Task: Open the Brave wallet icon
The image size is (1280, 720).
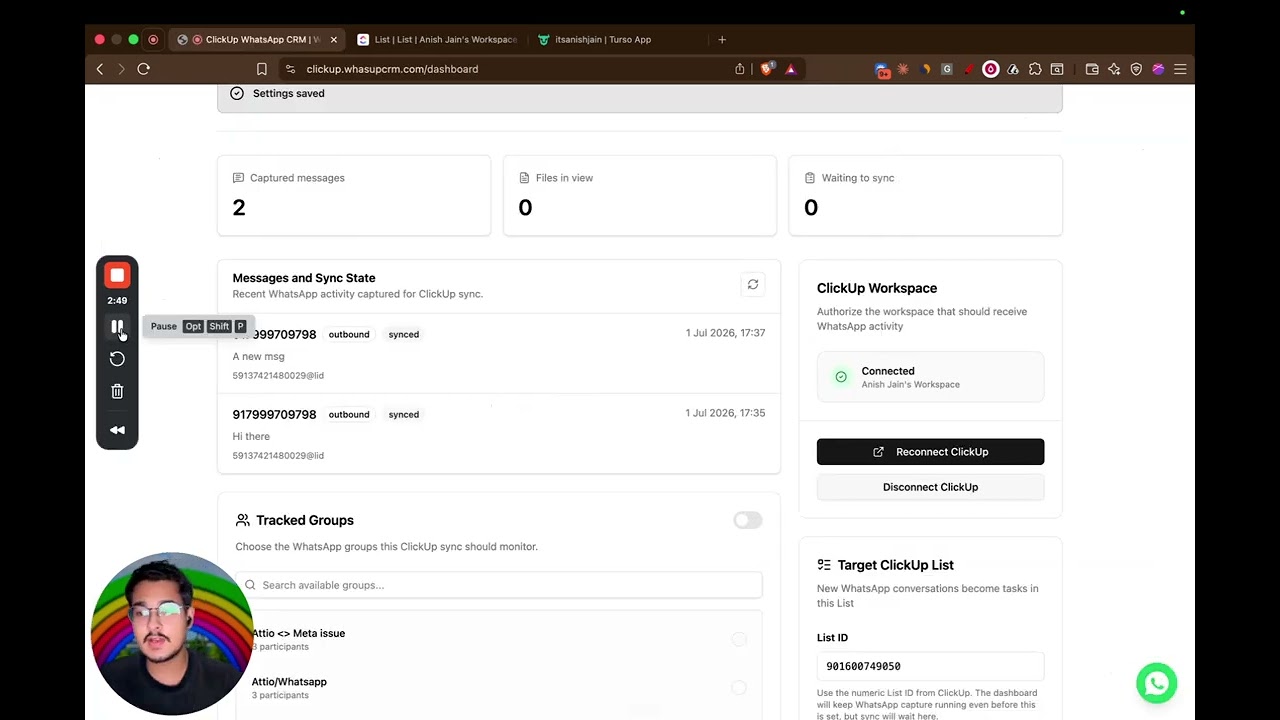Action: point(1092,69)
